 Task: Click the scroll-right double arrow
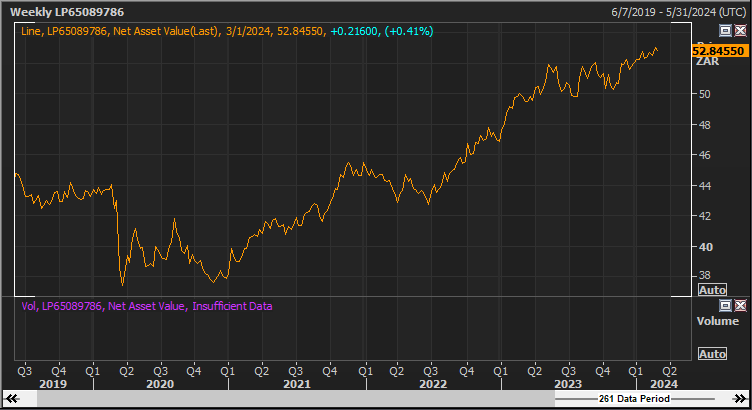coord(739,398)
